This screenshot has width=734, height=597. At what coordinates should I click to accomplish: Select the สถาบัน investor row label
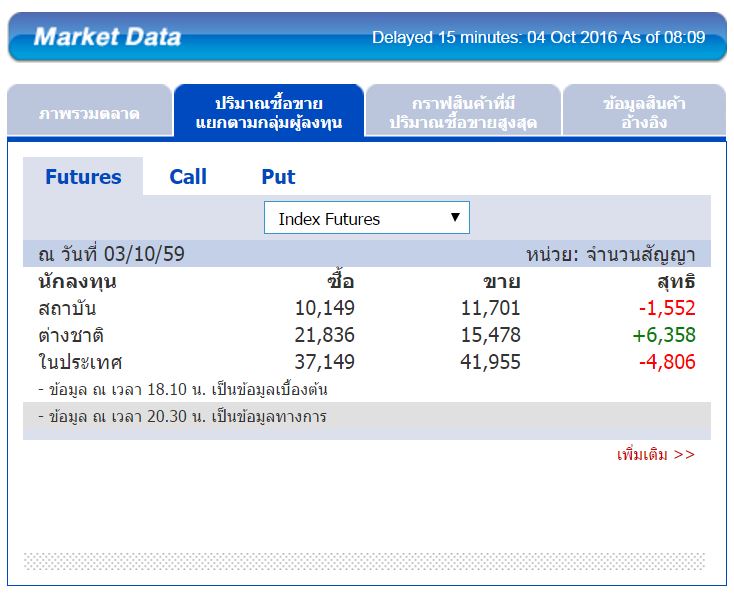point(67,308)
